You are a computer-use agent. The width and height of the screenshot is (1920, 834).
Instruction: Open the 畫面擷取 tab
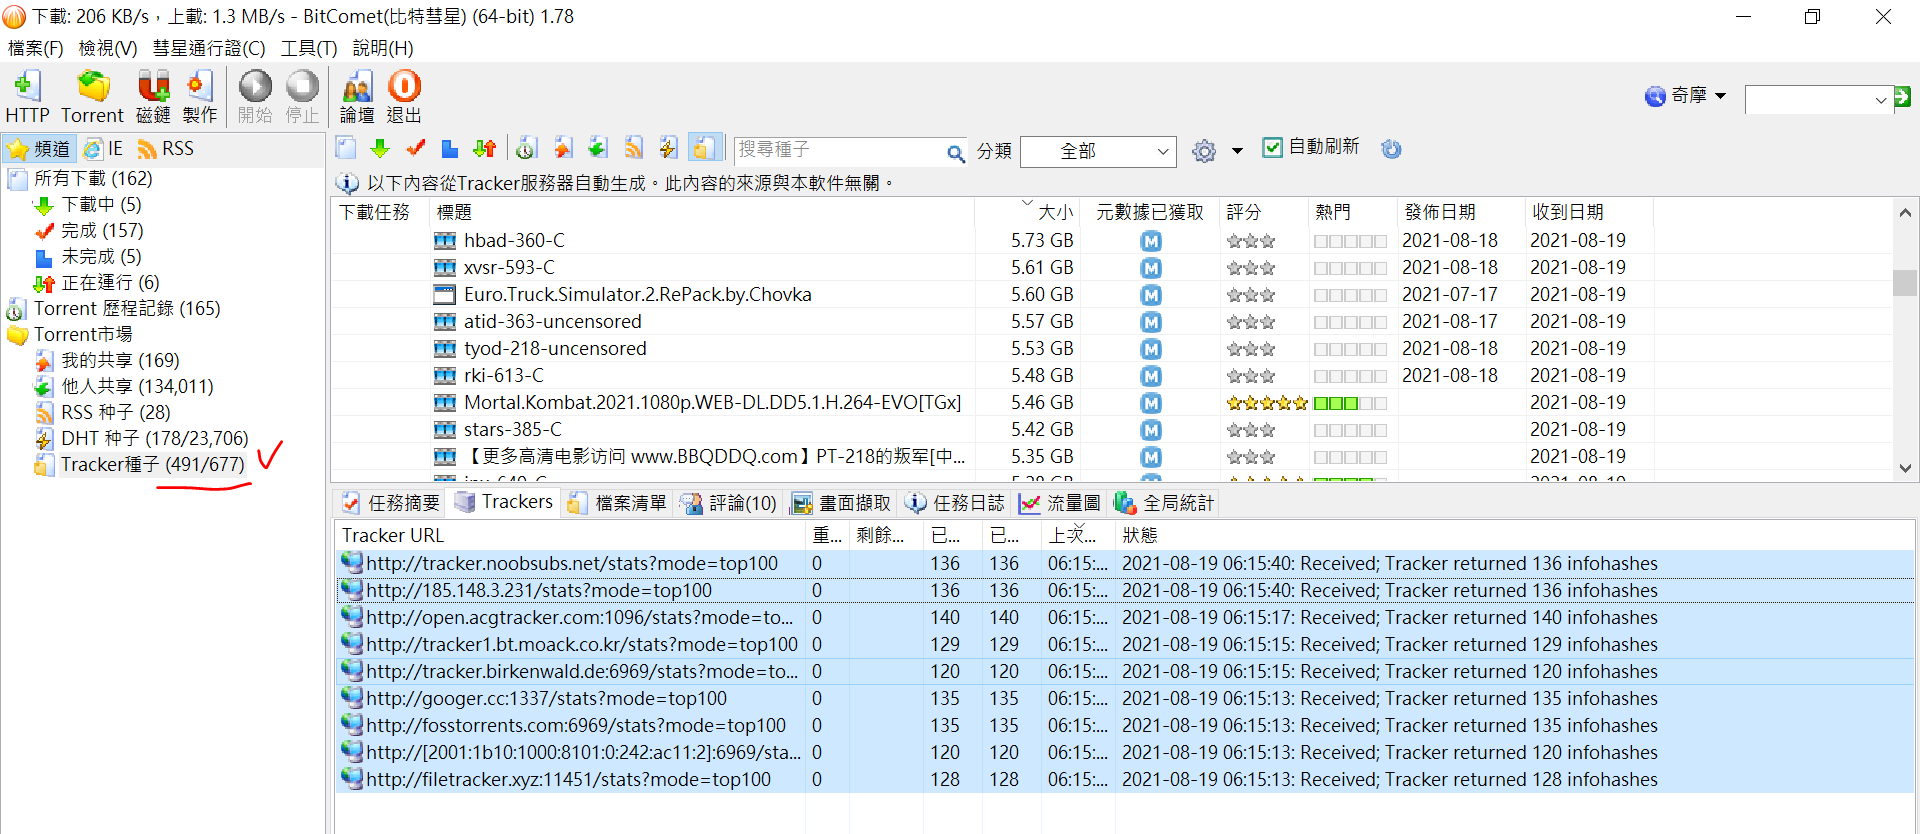pyautogui.click(x=842, y=503)
